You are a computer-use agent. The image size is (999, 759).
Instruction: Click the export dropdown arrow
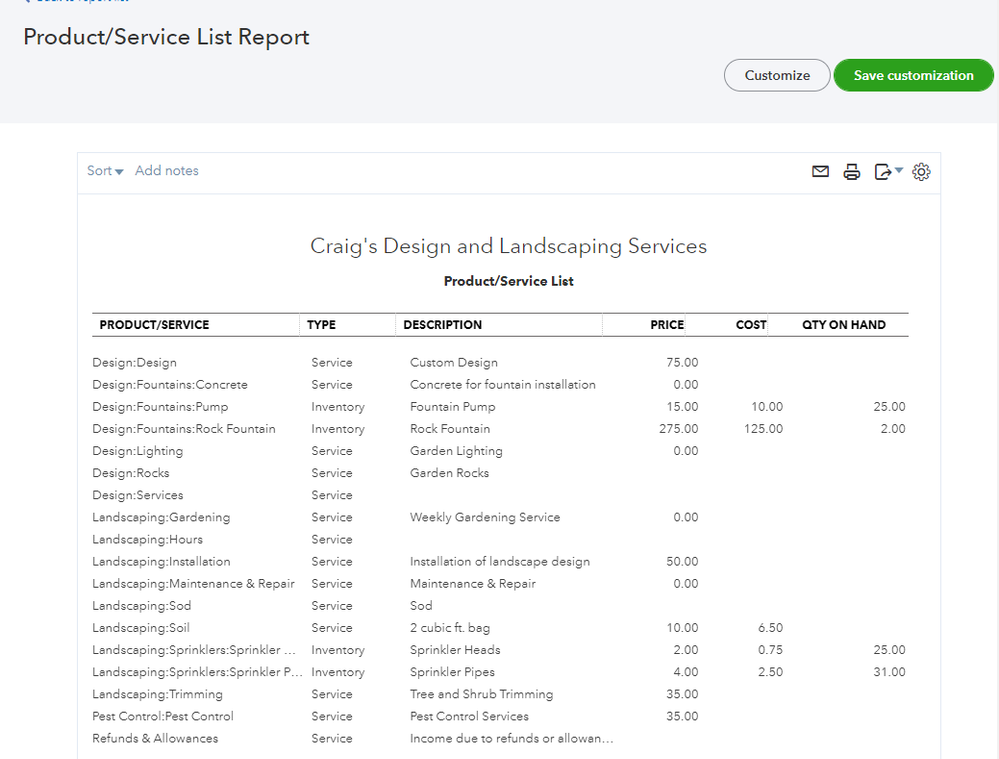pos(899,171)
